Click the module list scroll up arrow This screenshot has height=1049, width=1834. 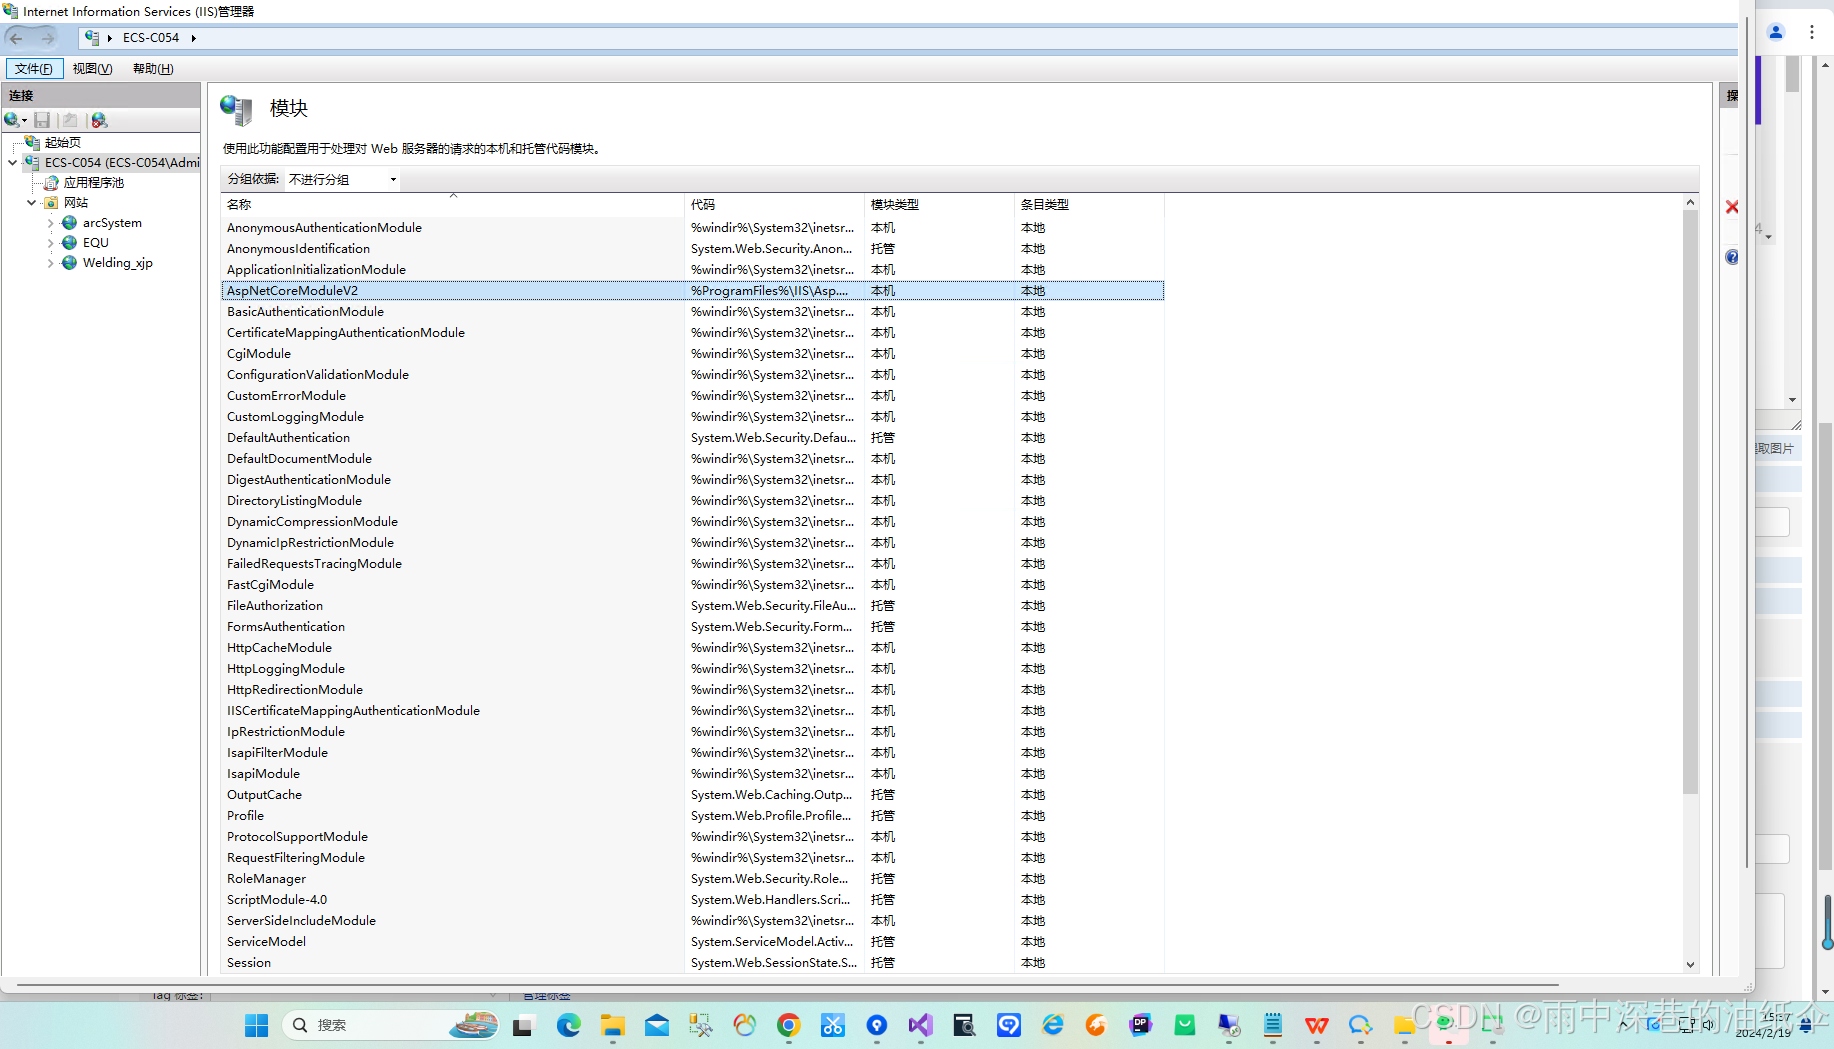click(x=1690, y=202)
